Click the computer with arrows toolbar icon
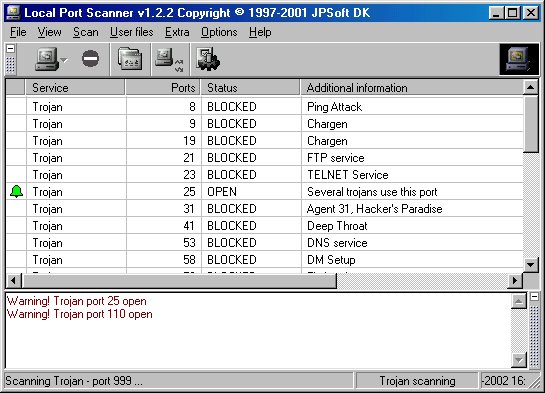Screen dimensions: 545x393 (169, 60)
